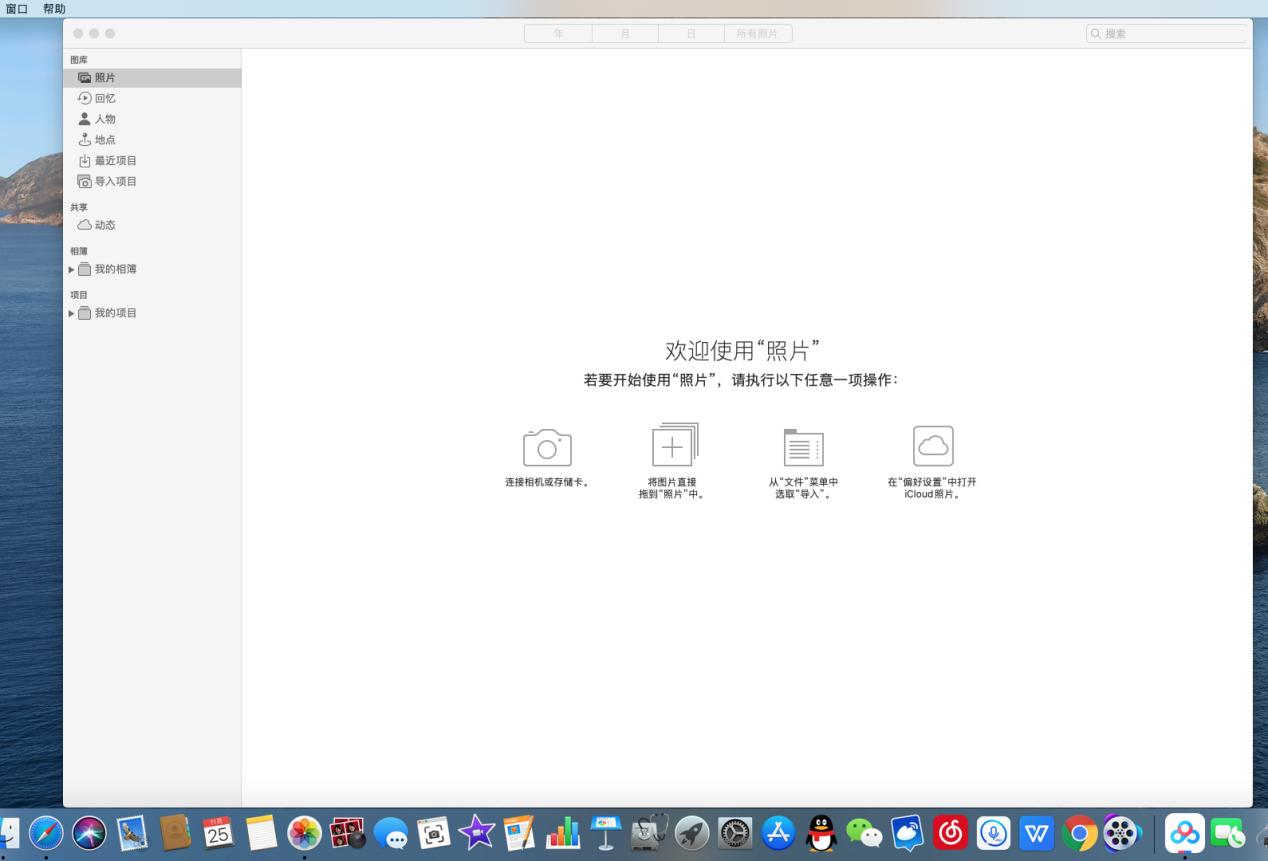Image resolution: width=1268 pixels, height=861 pixels.
Task: Switch to the 年 view tab
Action: 557,33
